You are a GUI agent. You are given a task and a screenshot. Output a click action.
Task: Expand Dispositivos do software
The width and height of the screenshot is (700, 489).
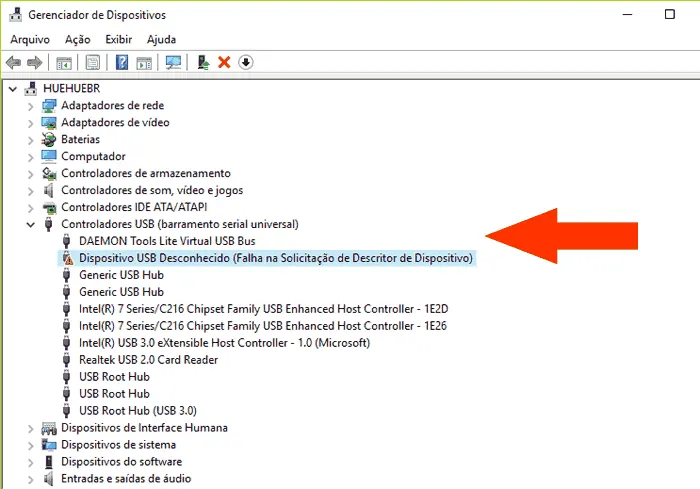click(30, 463)
